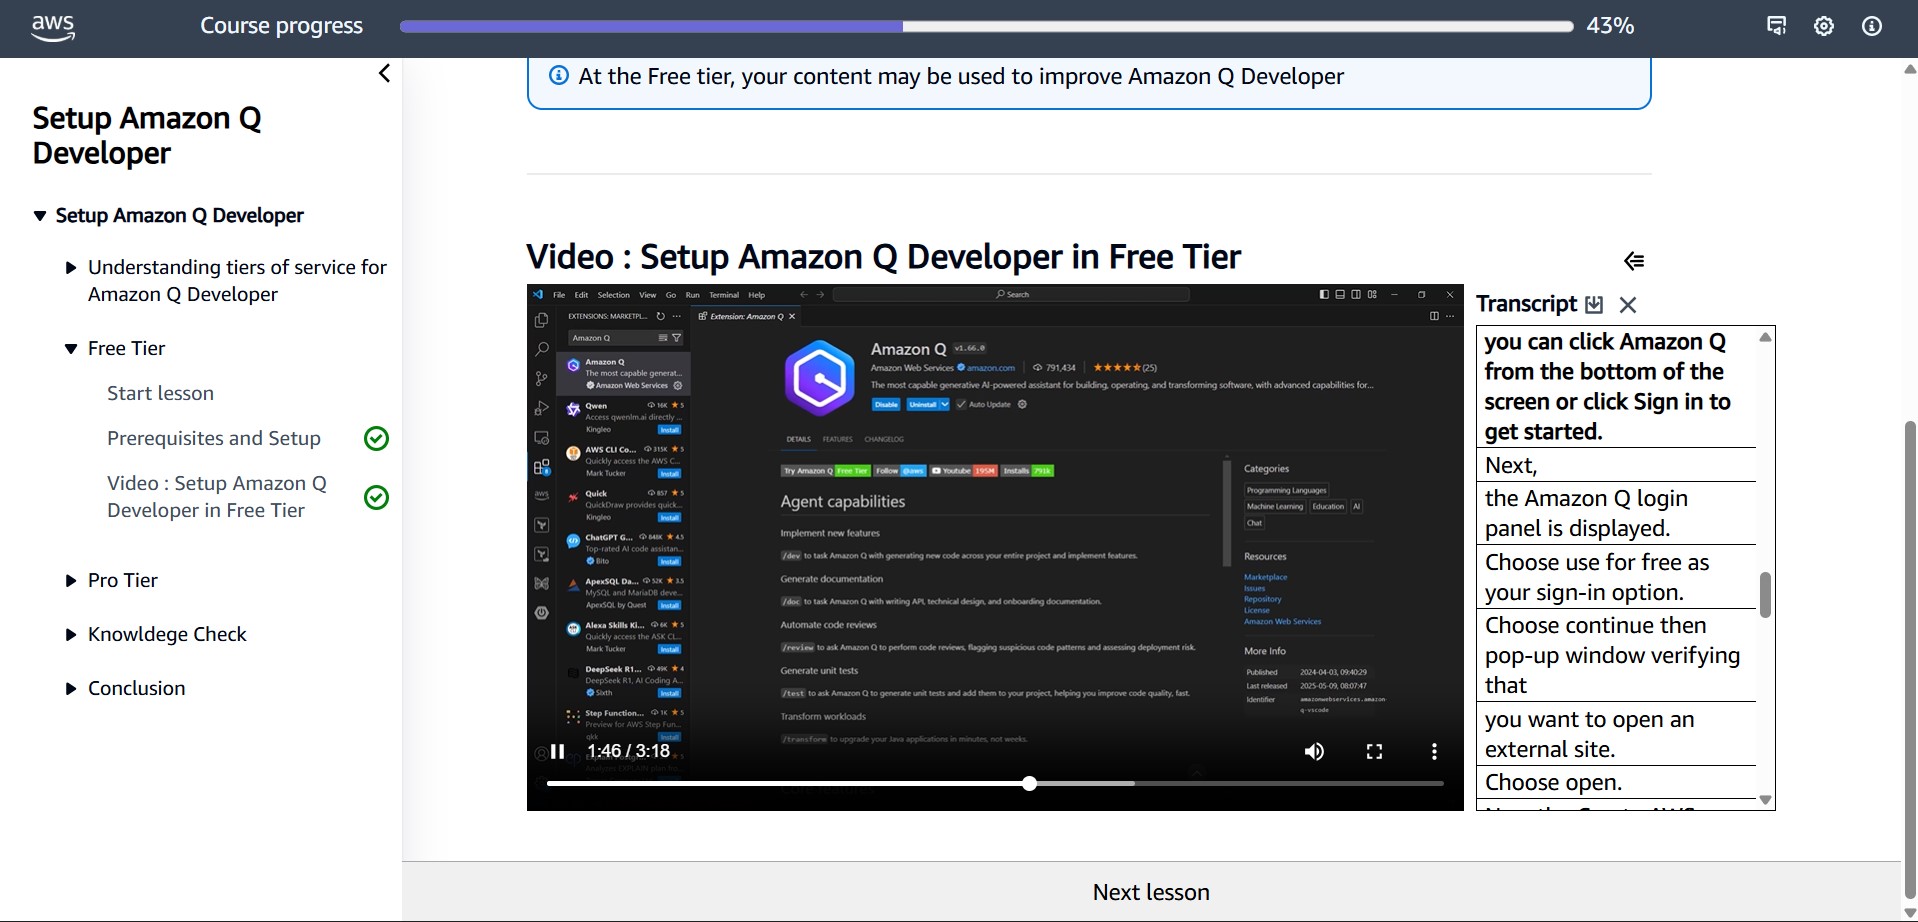Download the transcript
The image size is (1918, 922).
pos(1595,304)
